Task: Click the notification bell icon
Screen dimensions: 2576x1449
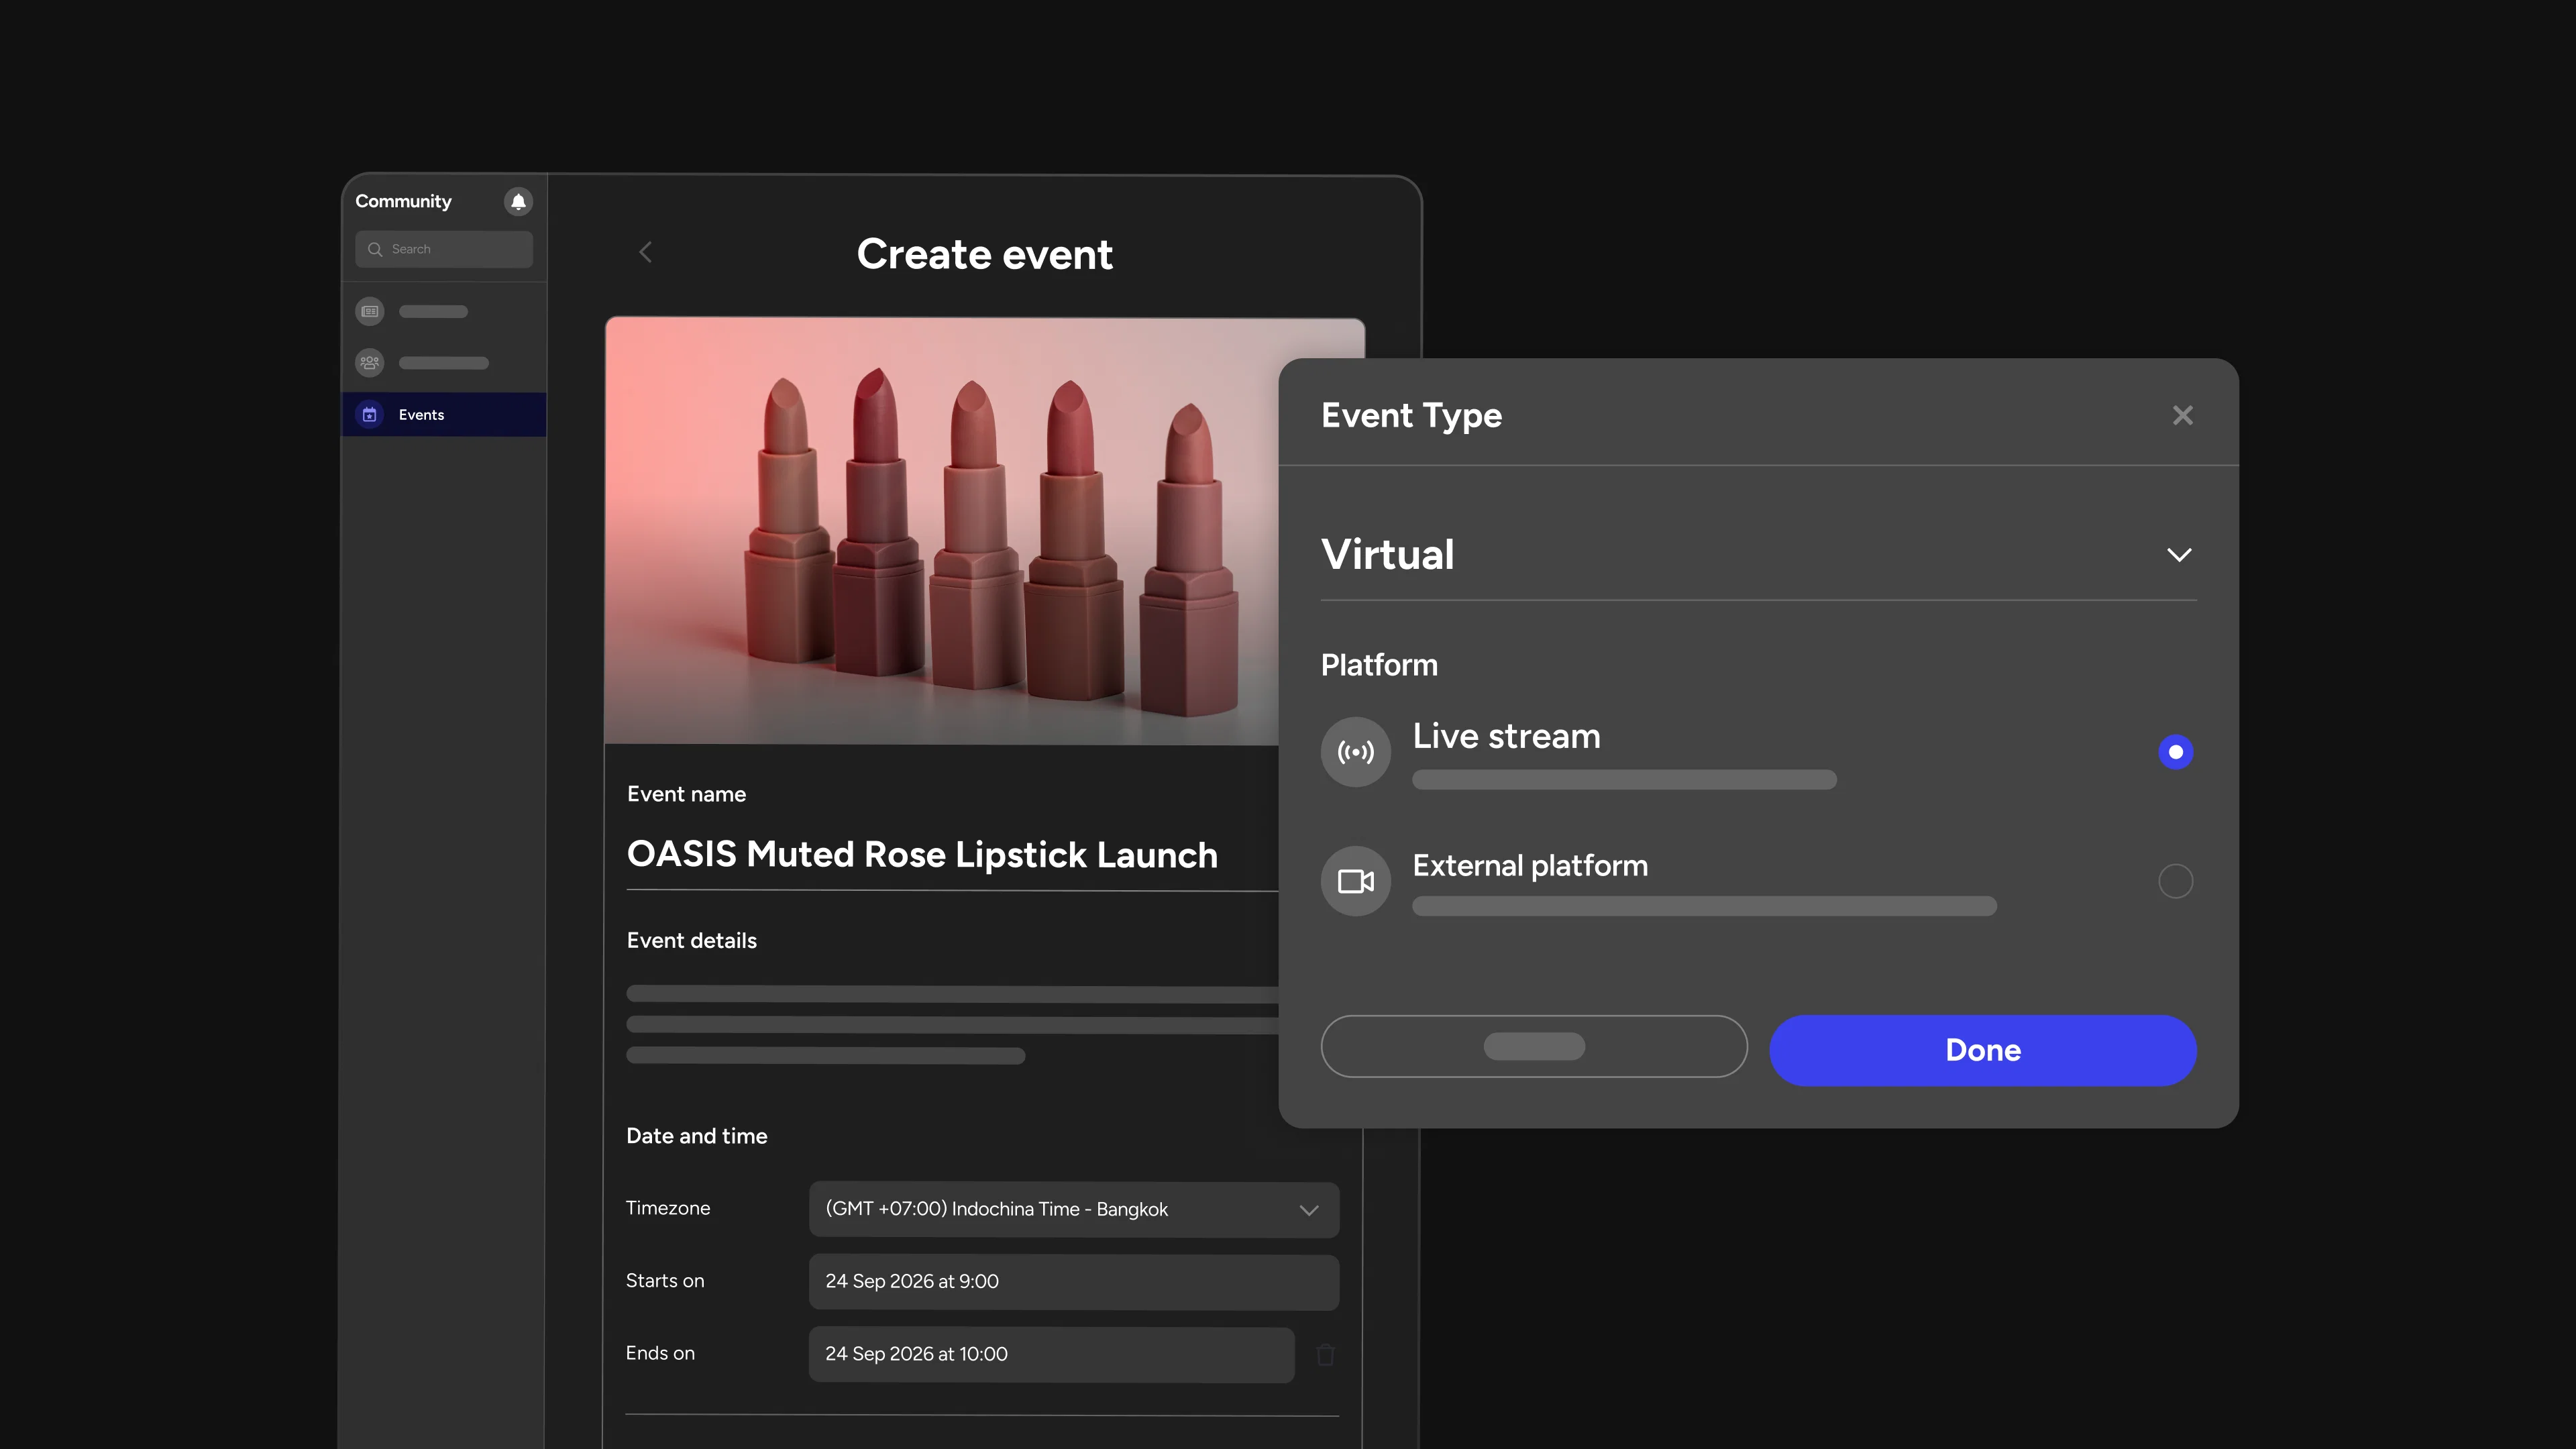Action: click(518, 201)
